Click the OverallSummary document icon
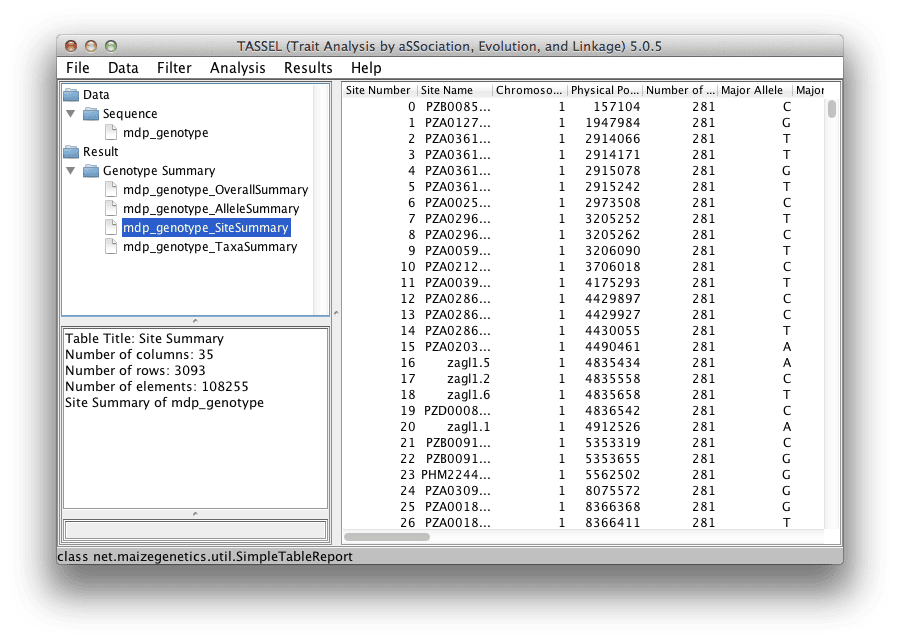 point(111,189)
